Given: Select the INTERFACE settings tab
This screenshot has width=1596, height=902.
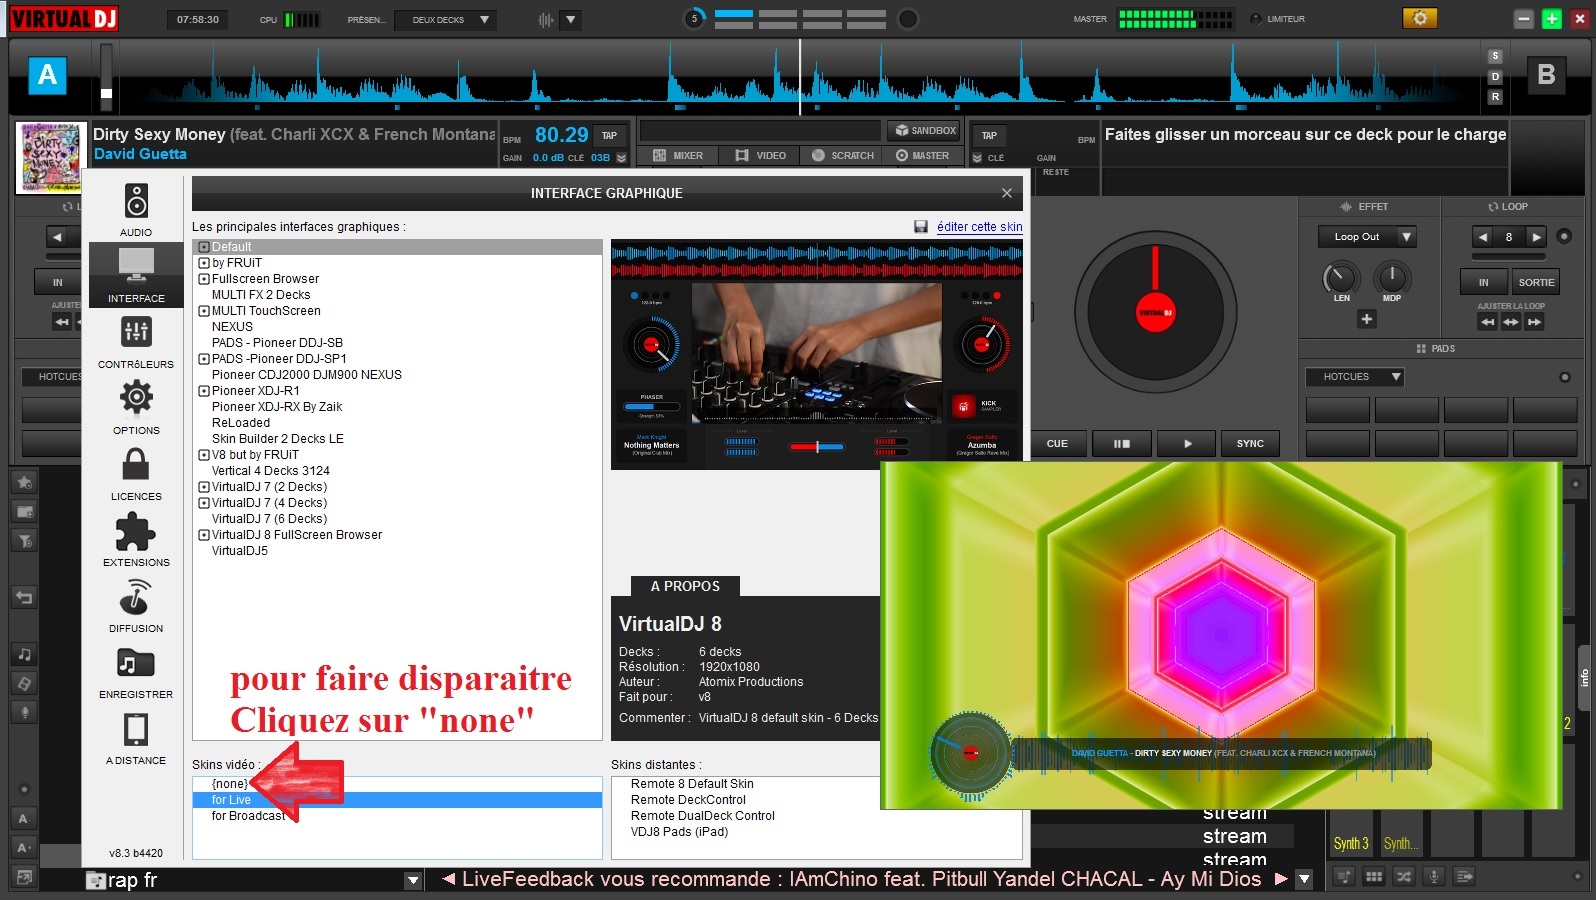Looking at the screenshot, I should click(x=136, y=275).
